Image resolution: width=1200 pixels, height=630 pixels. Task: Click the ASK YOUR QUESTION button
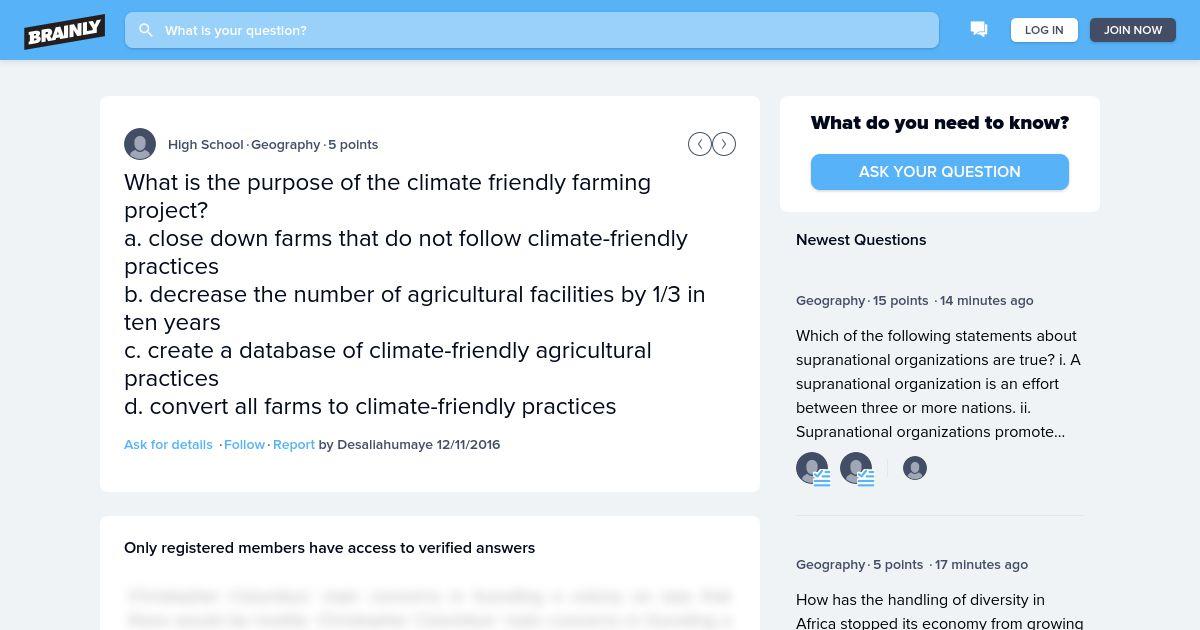tap(940, 172)
